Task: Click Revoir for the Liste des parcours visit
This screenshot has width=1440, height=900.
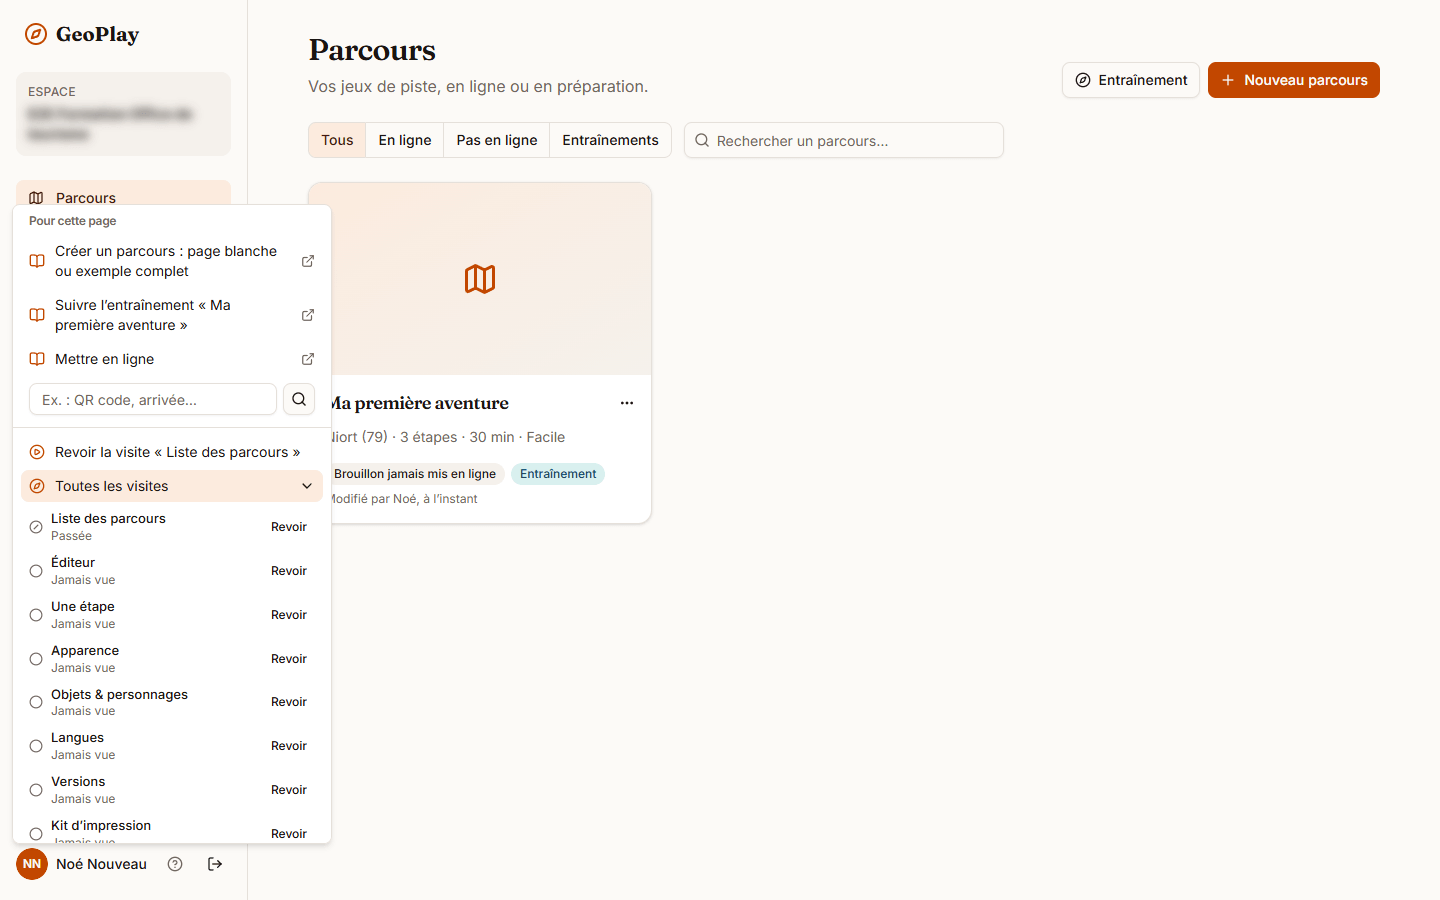Action: point(289,527)
